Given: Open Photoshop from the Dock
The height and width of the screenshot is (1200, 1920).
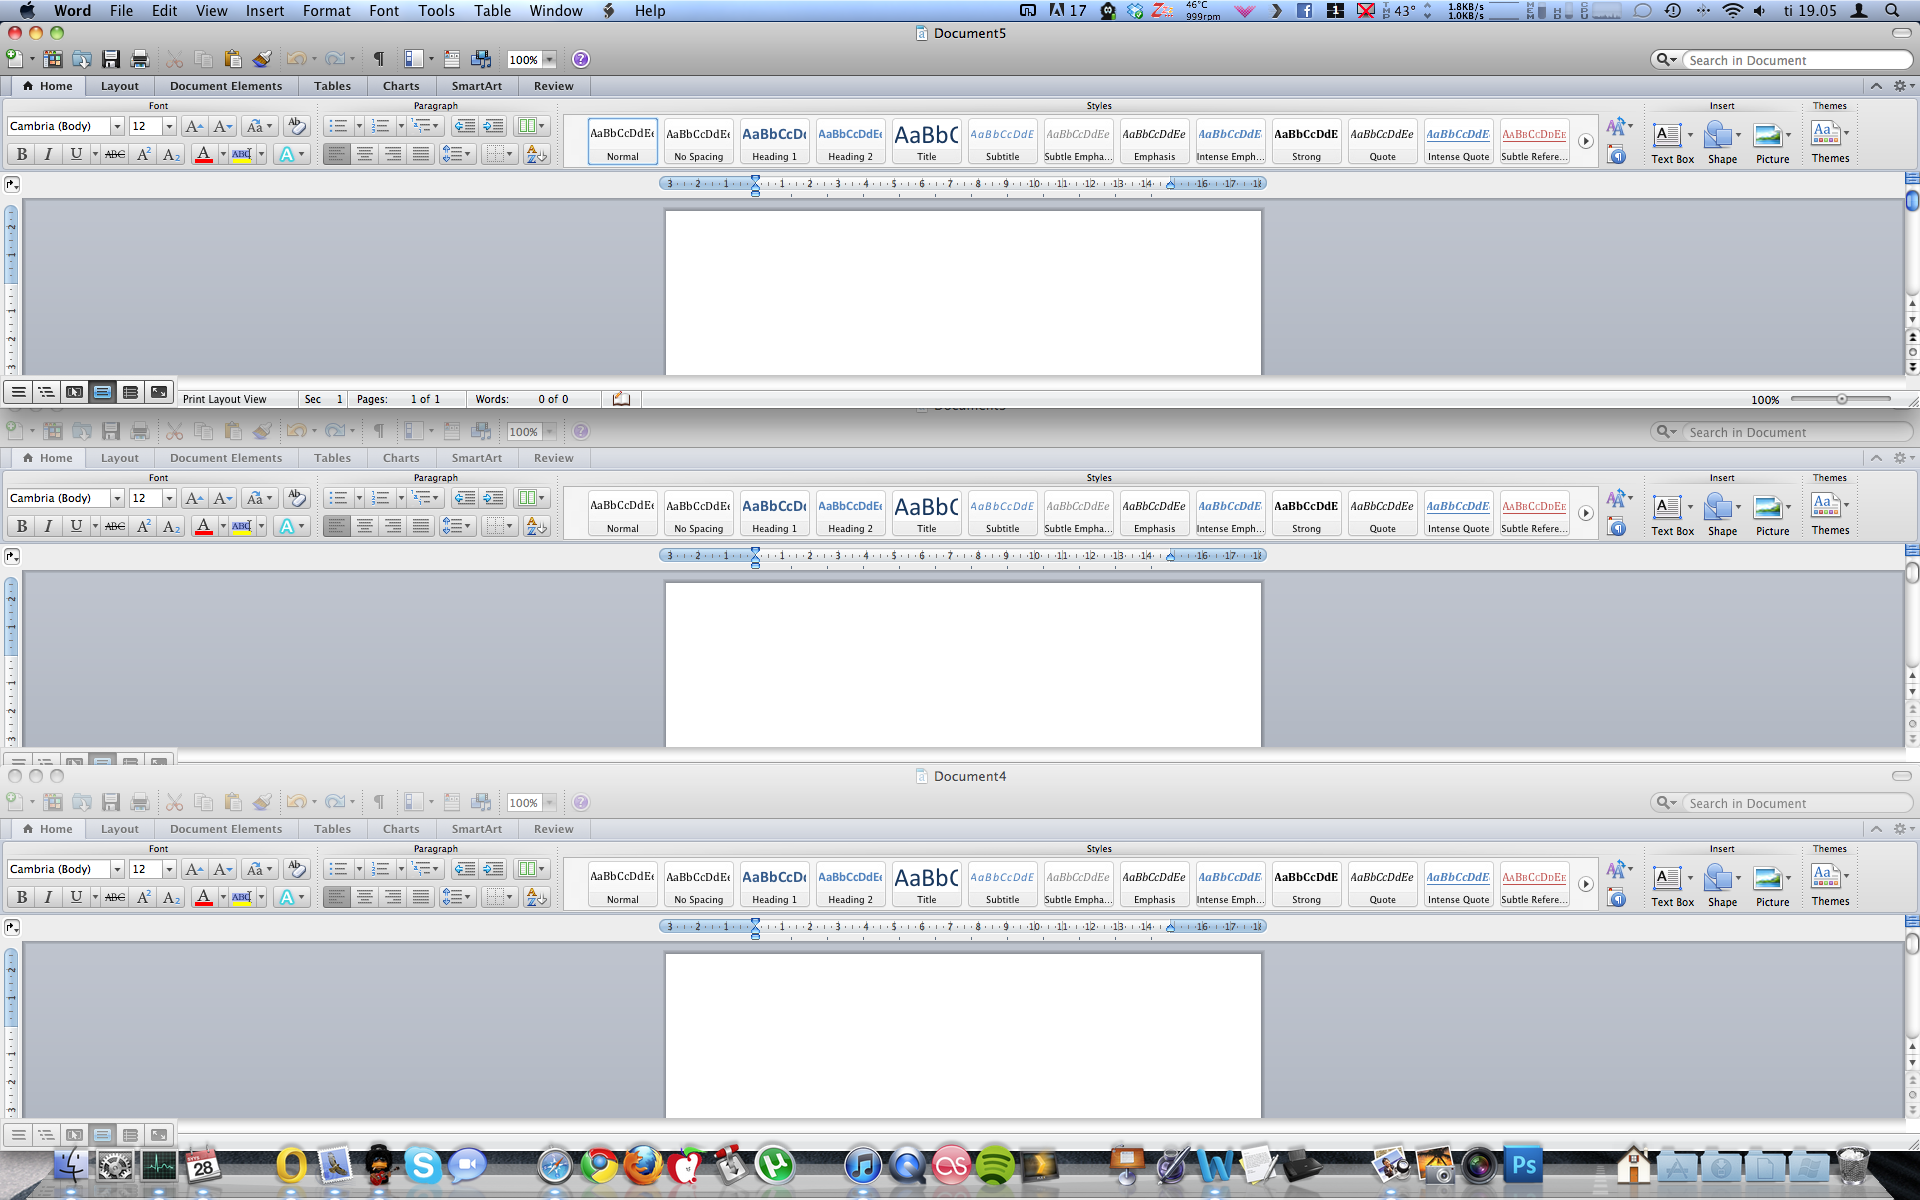Looking at the screenshot, I should (x=1523, y=1166).
